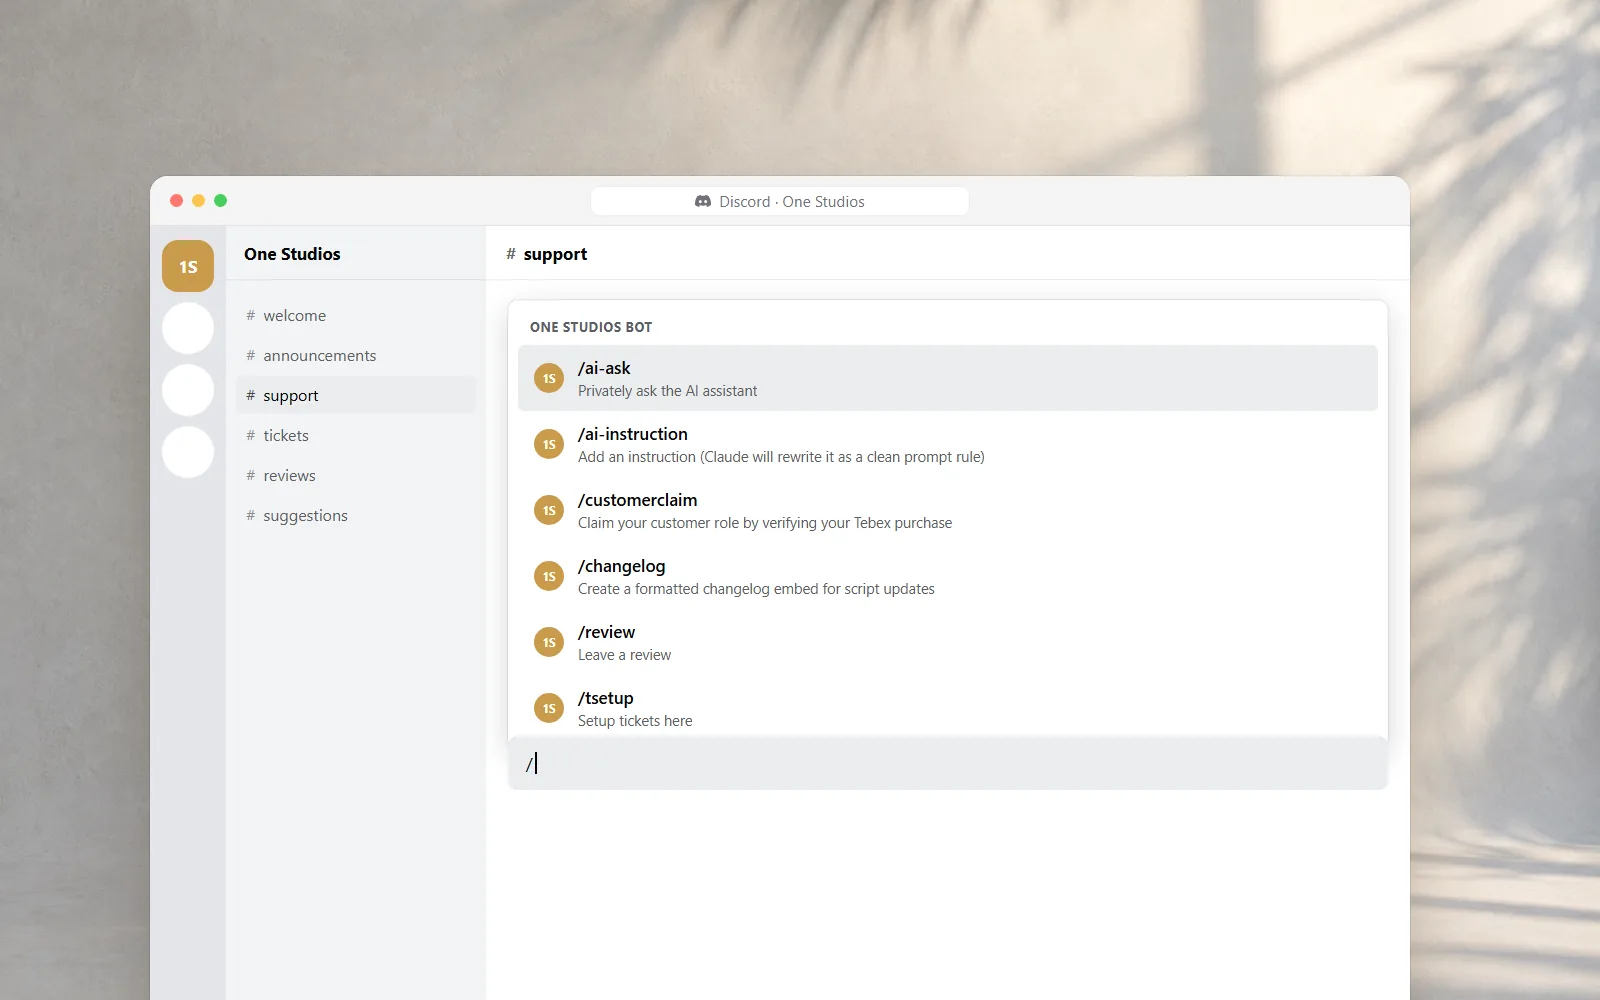The height and width of the screenshot is (1000, 1600).
Task: Click the bot avatar beside /customerclaim
Action: [x=549, y=510]
